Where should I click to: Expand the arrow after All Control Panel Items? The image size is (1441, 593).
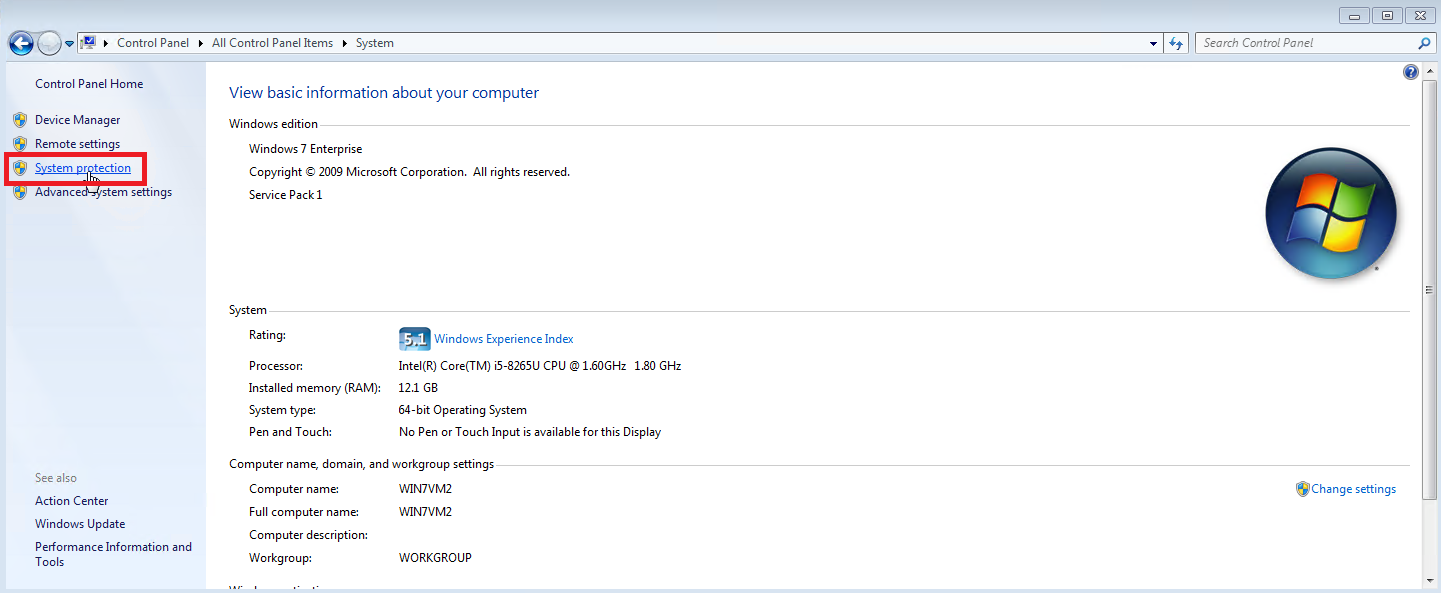coord(345,43)
